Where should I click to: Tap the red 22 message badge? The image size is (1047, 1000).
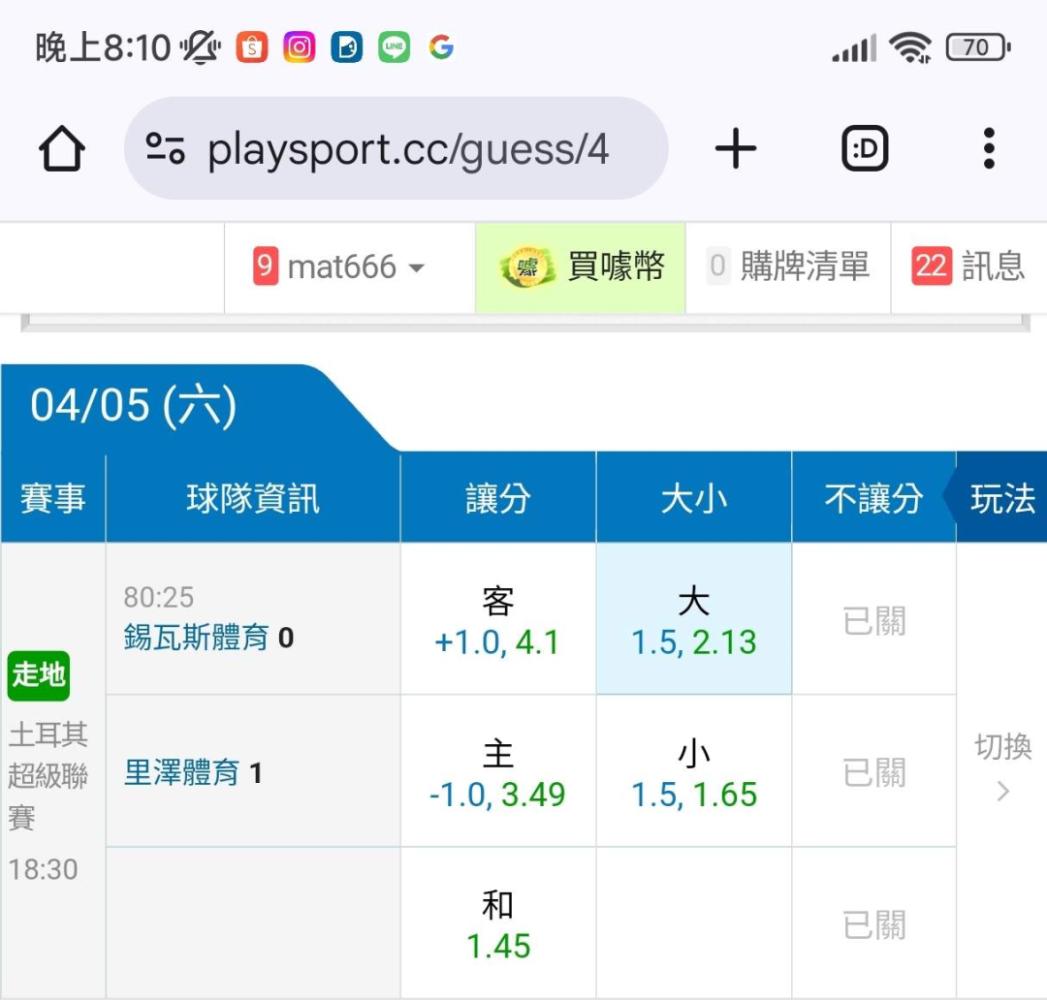pyautogui.click(x=930, y=267)
